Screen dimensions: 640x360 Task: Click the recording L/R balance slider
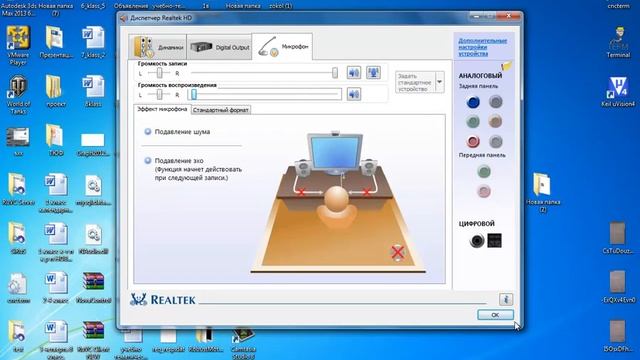tap(159, 73)
